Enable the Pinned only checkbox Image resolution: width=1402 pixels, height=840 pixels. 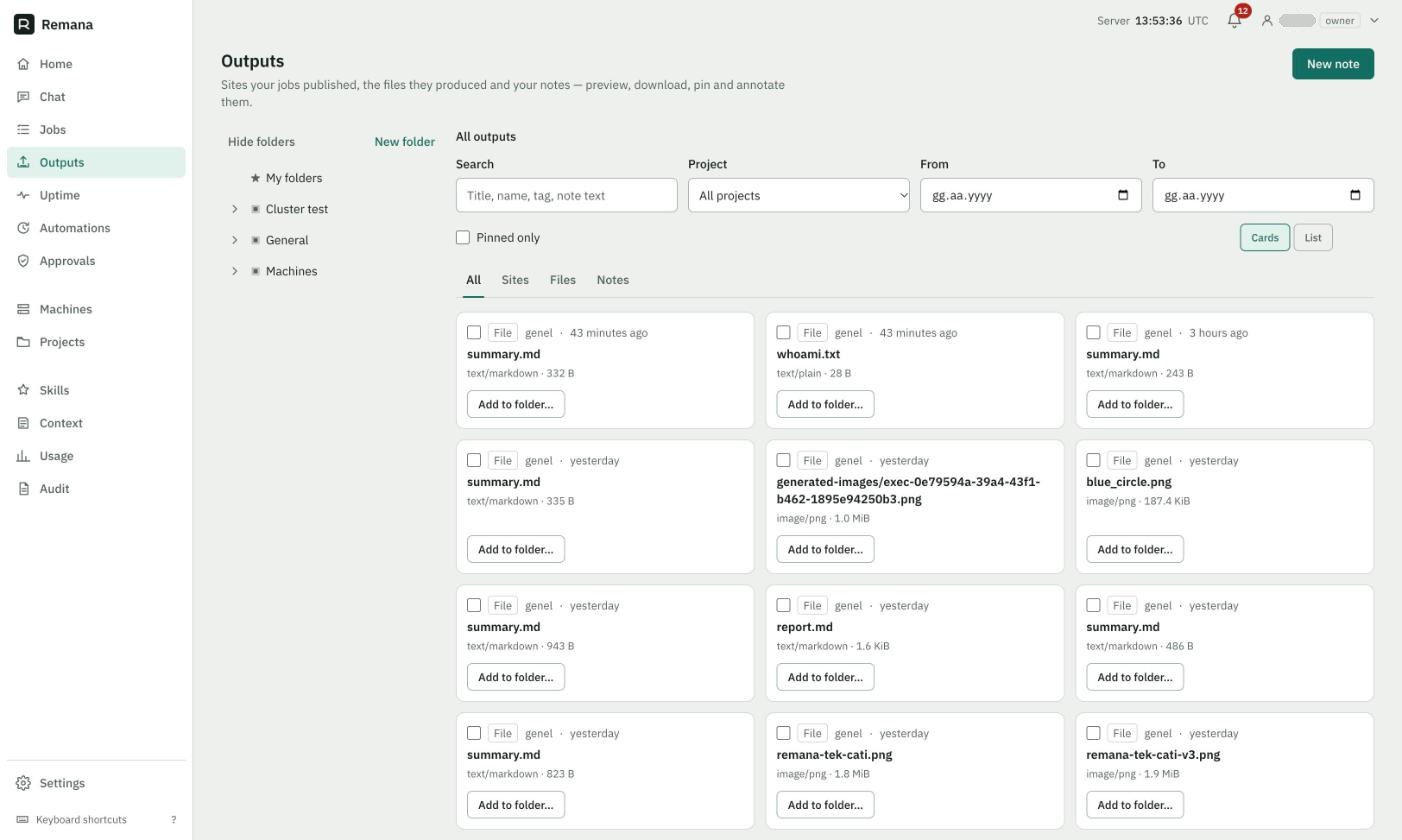point(463,237)
